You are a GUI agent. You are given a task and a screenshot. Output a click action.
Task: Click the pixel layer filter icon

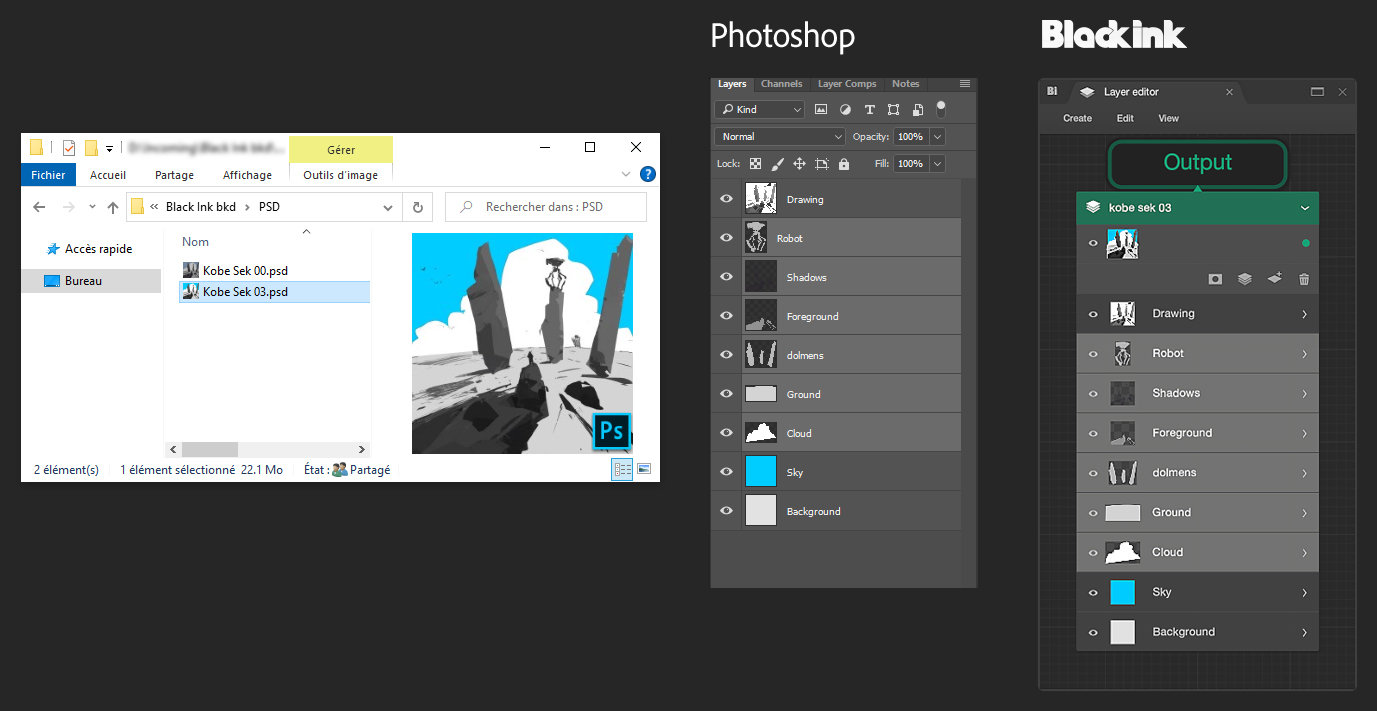click(821, 109)
